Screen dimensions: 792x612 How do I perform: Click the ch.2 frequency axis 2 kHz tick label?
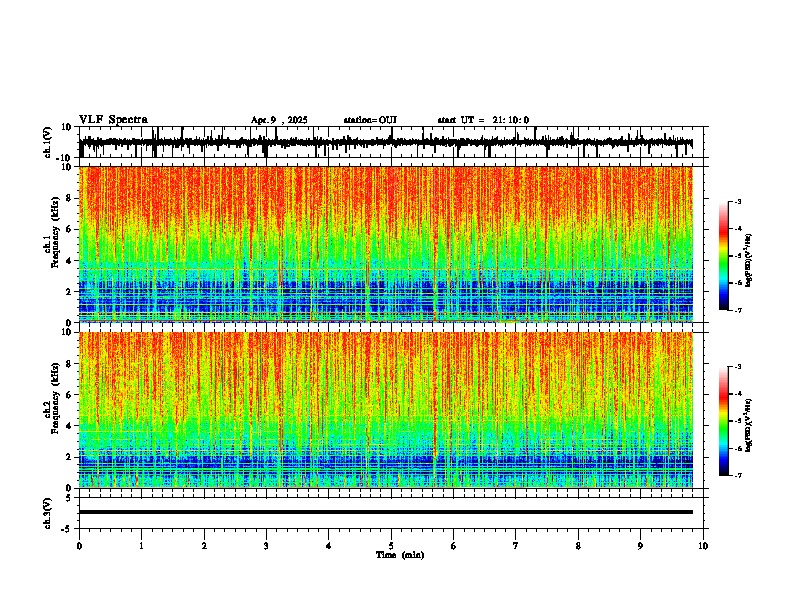coord(70,457)
